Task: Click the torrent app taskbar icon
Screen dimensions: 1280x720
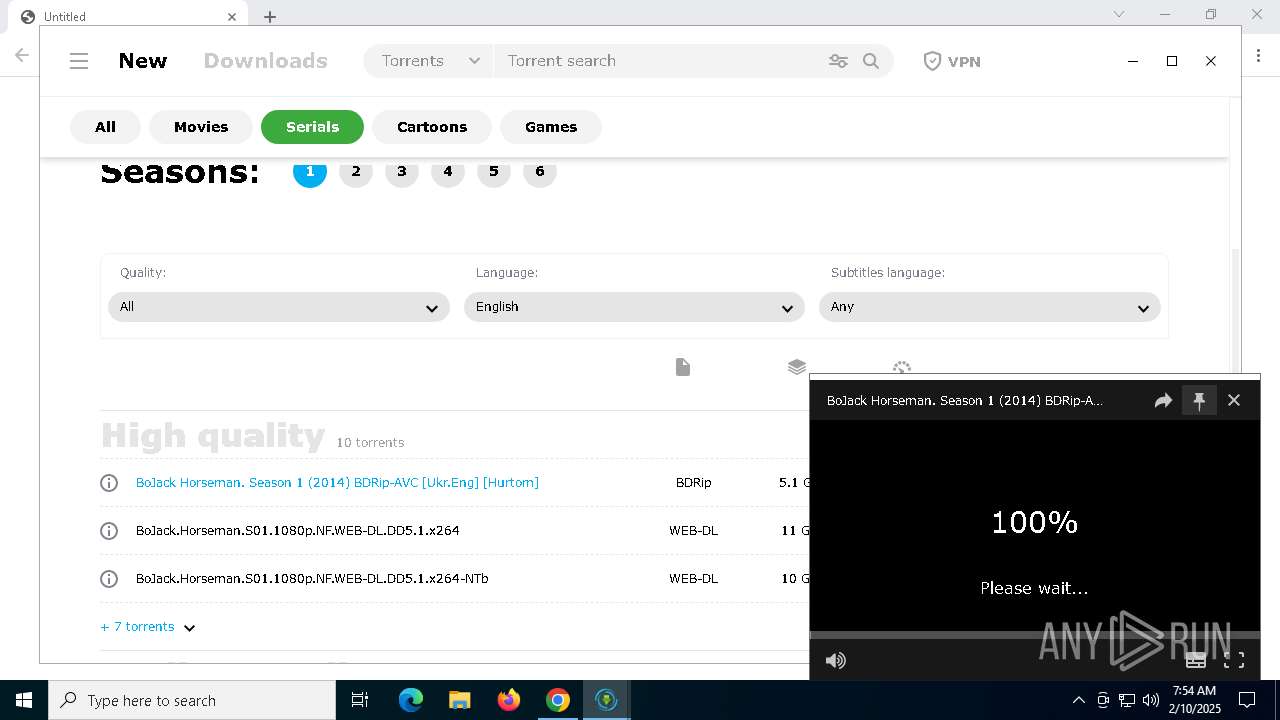Action: point(606,700)
